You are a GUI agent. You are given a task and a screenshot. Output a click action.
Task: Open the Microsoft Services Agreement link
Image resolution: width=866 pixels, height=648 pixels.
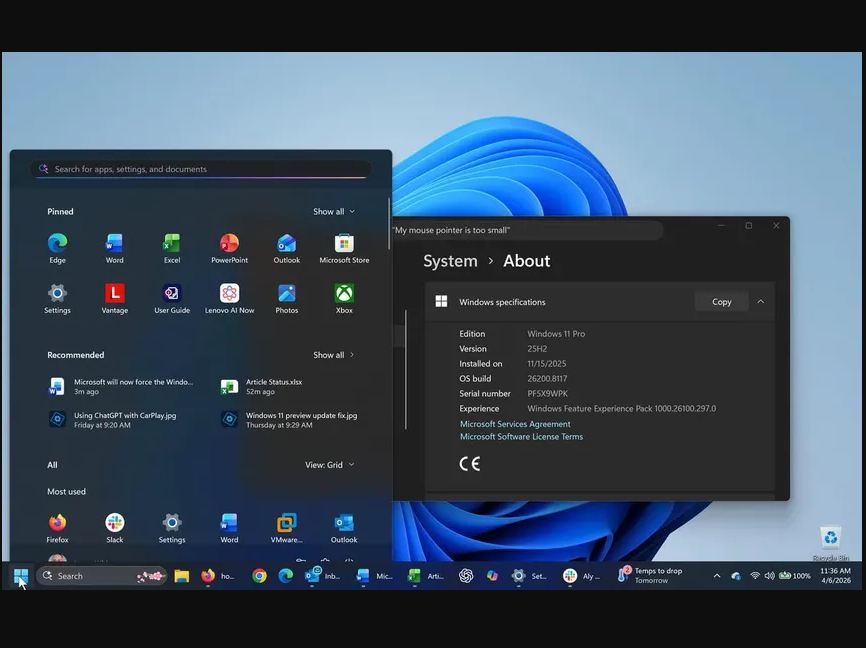[x=515, y=424]
